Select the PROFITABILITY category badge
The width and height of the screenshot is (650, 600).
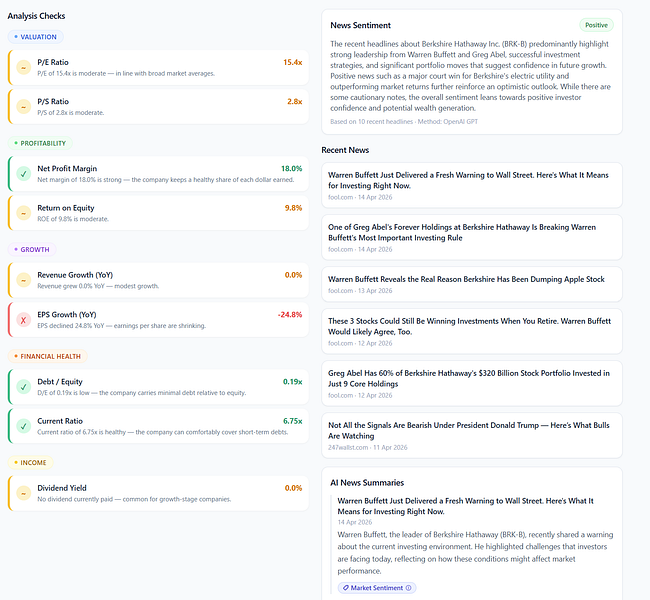pyautogui.click(x=40, y=143)
